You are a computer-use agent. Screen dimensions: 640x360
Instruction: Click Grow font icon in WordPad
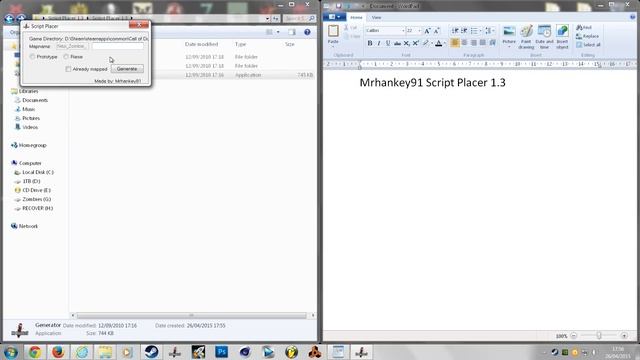(x=427, y=31)
